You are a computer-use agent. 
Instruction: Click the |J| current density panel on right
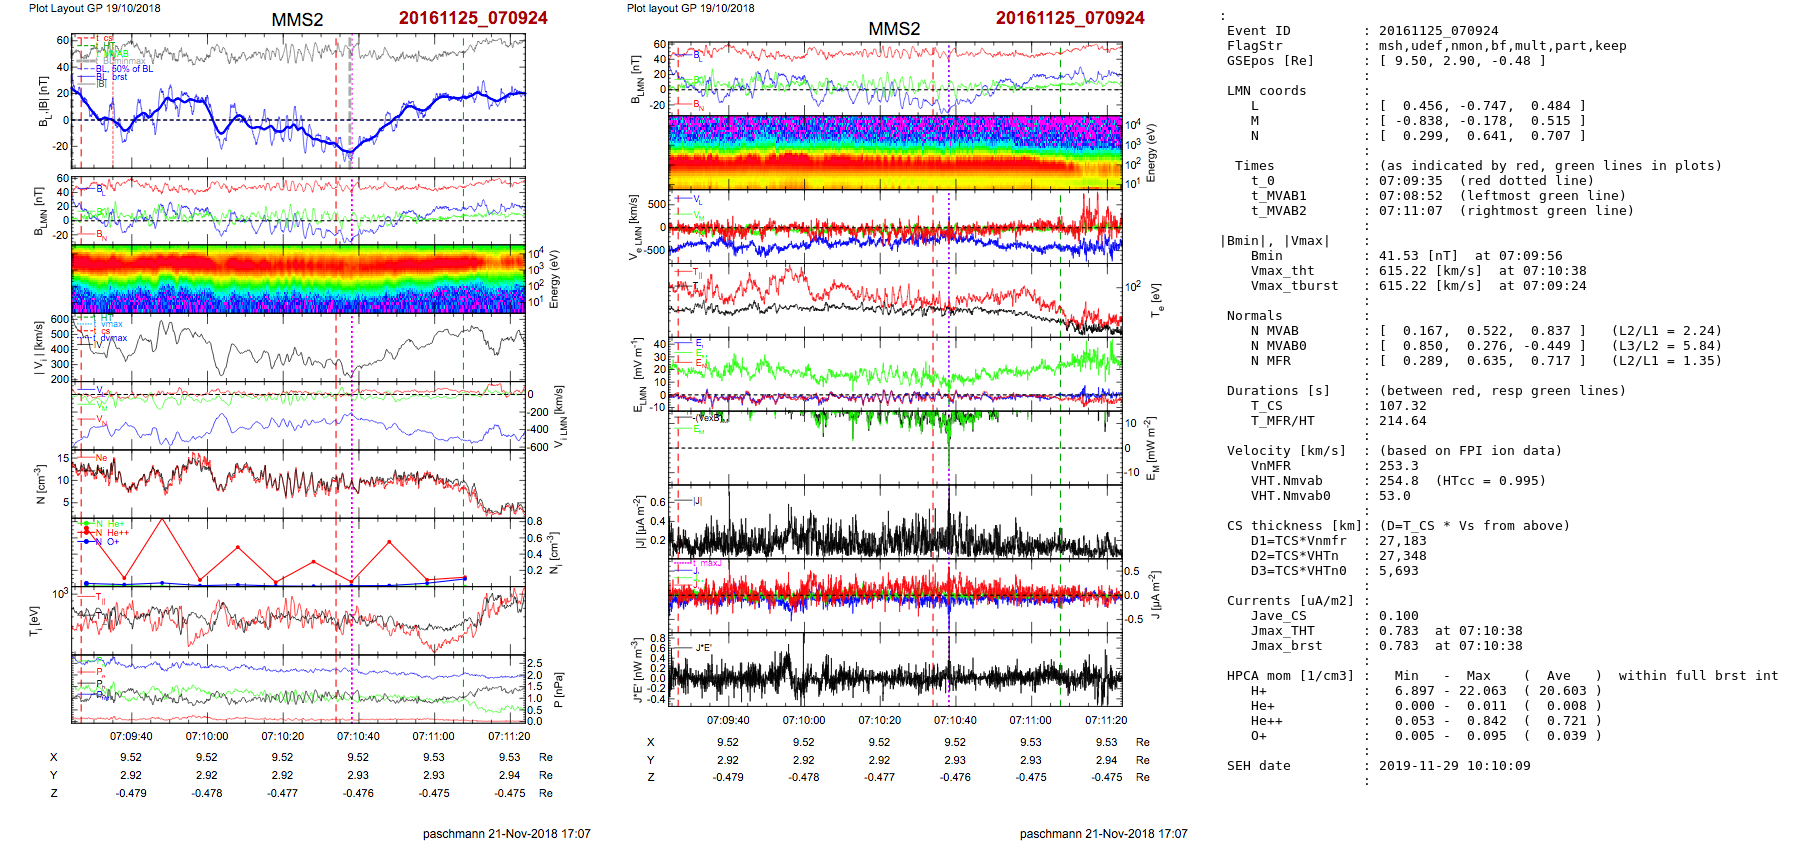(895, 521)
